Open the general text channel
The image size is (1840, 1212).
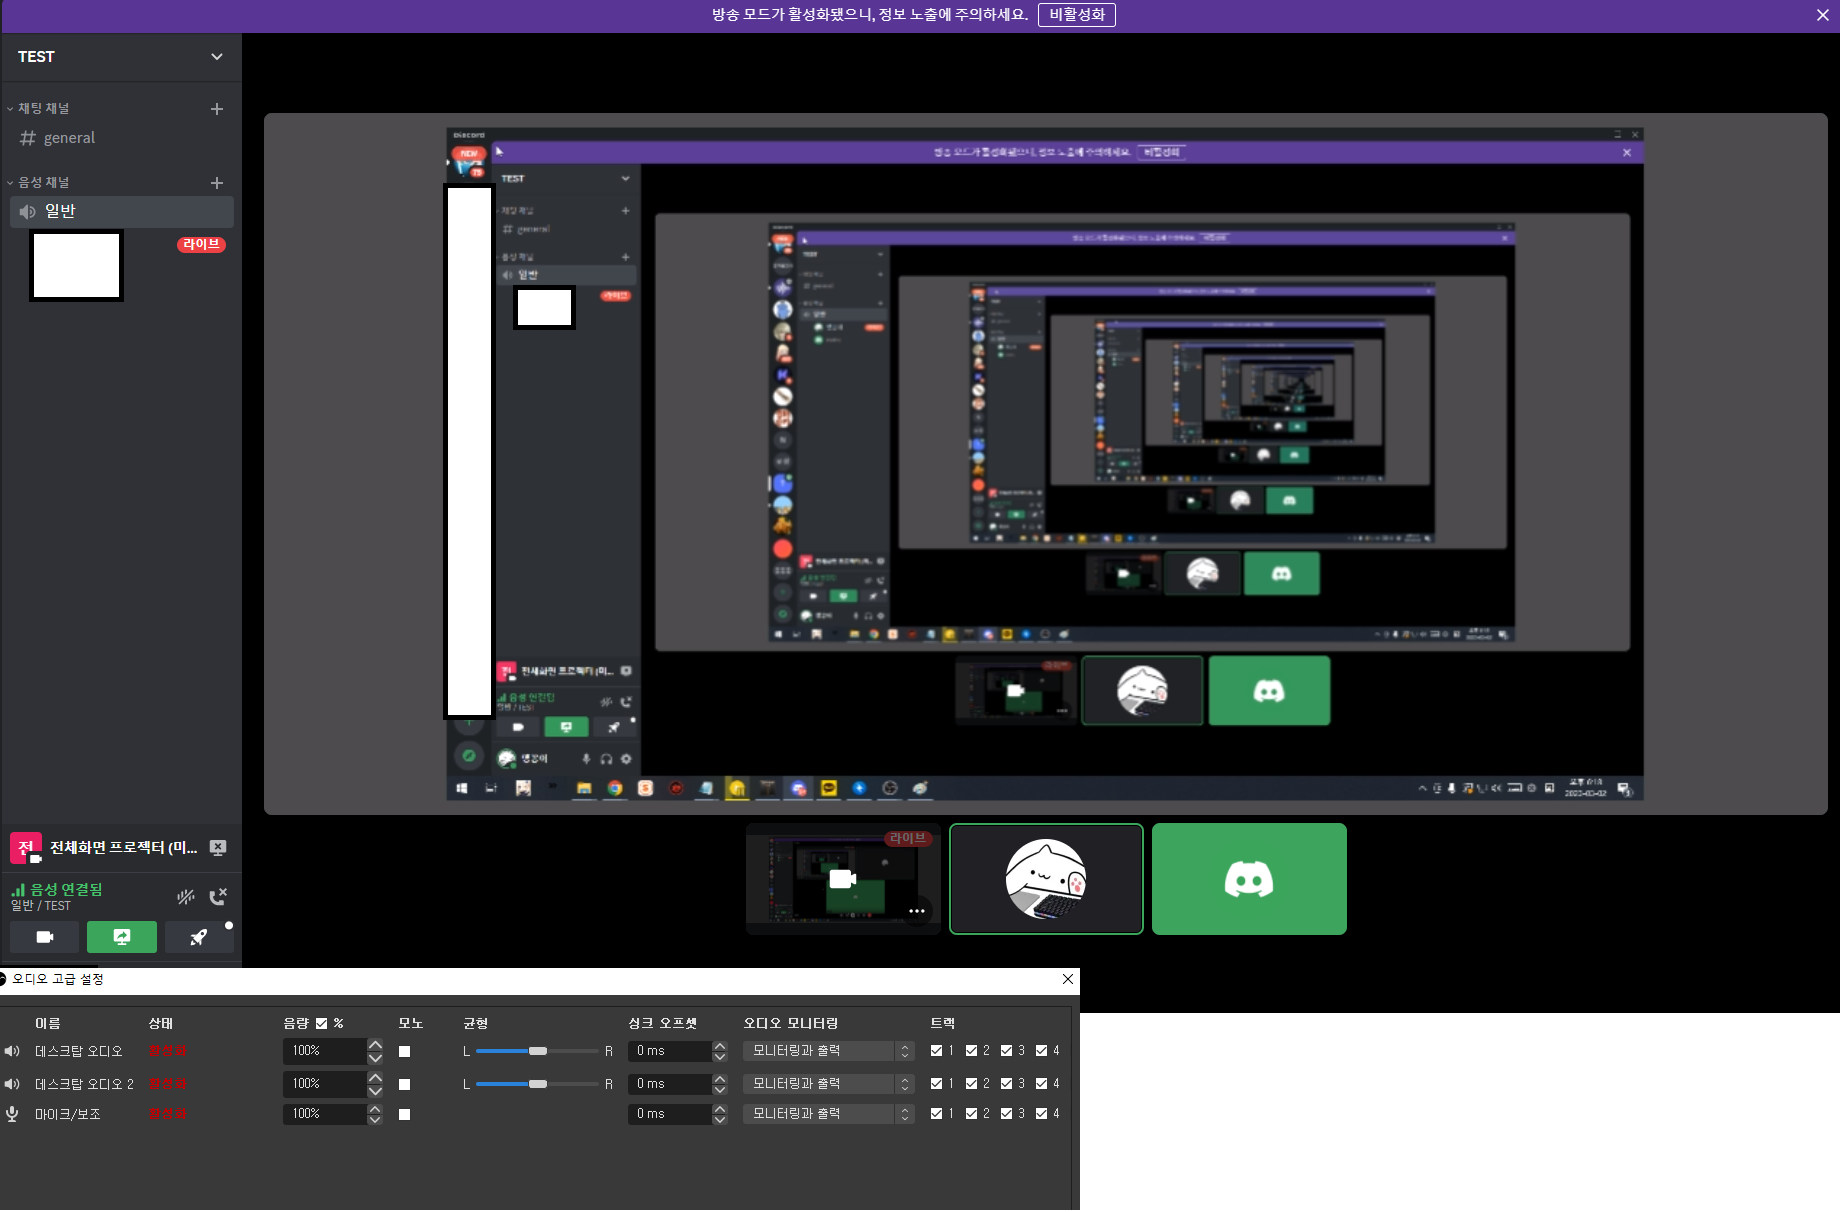69,138
